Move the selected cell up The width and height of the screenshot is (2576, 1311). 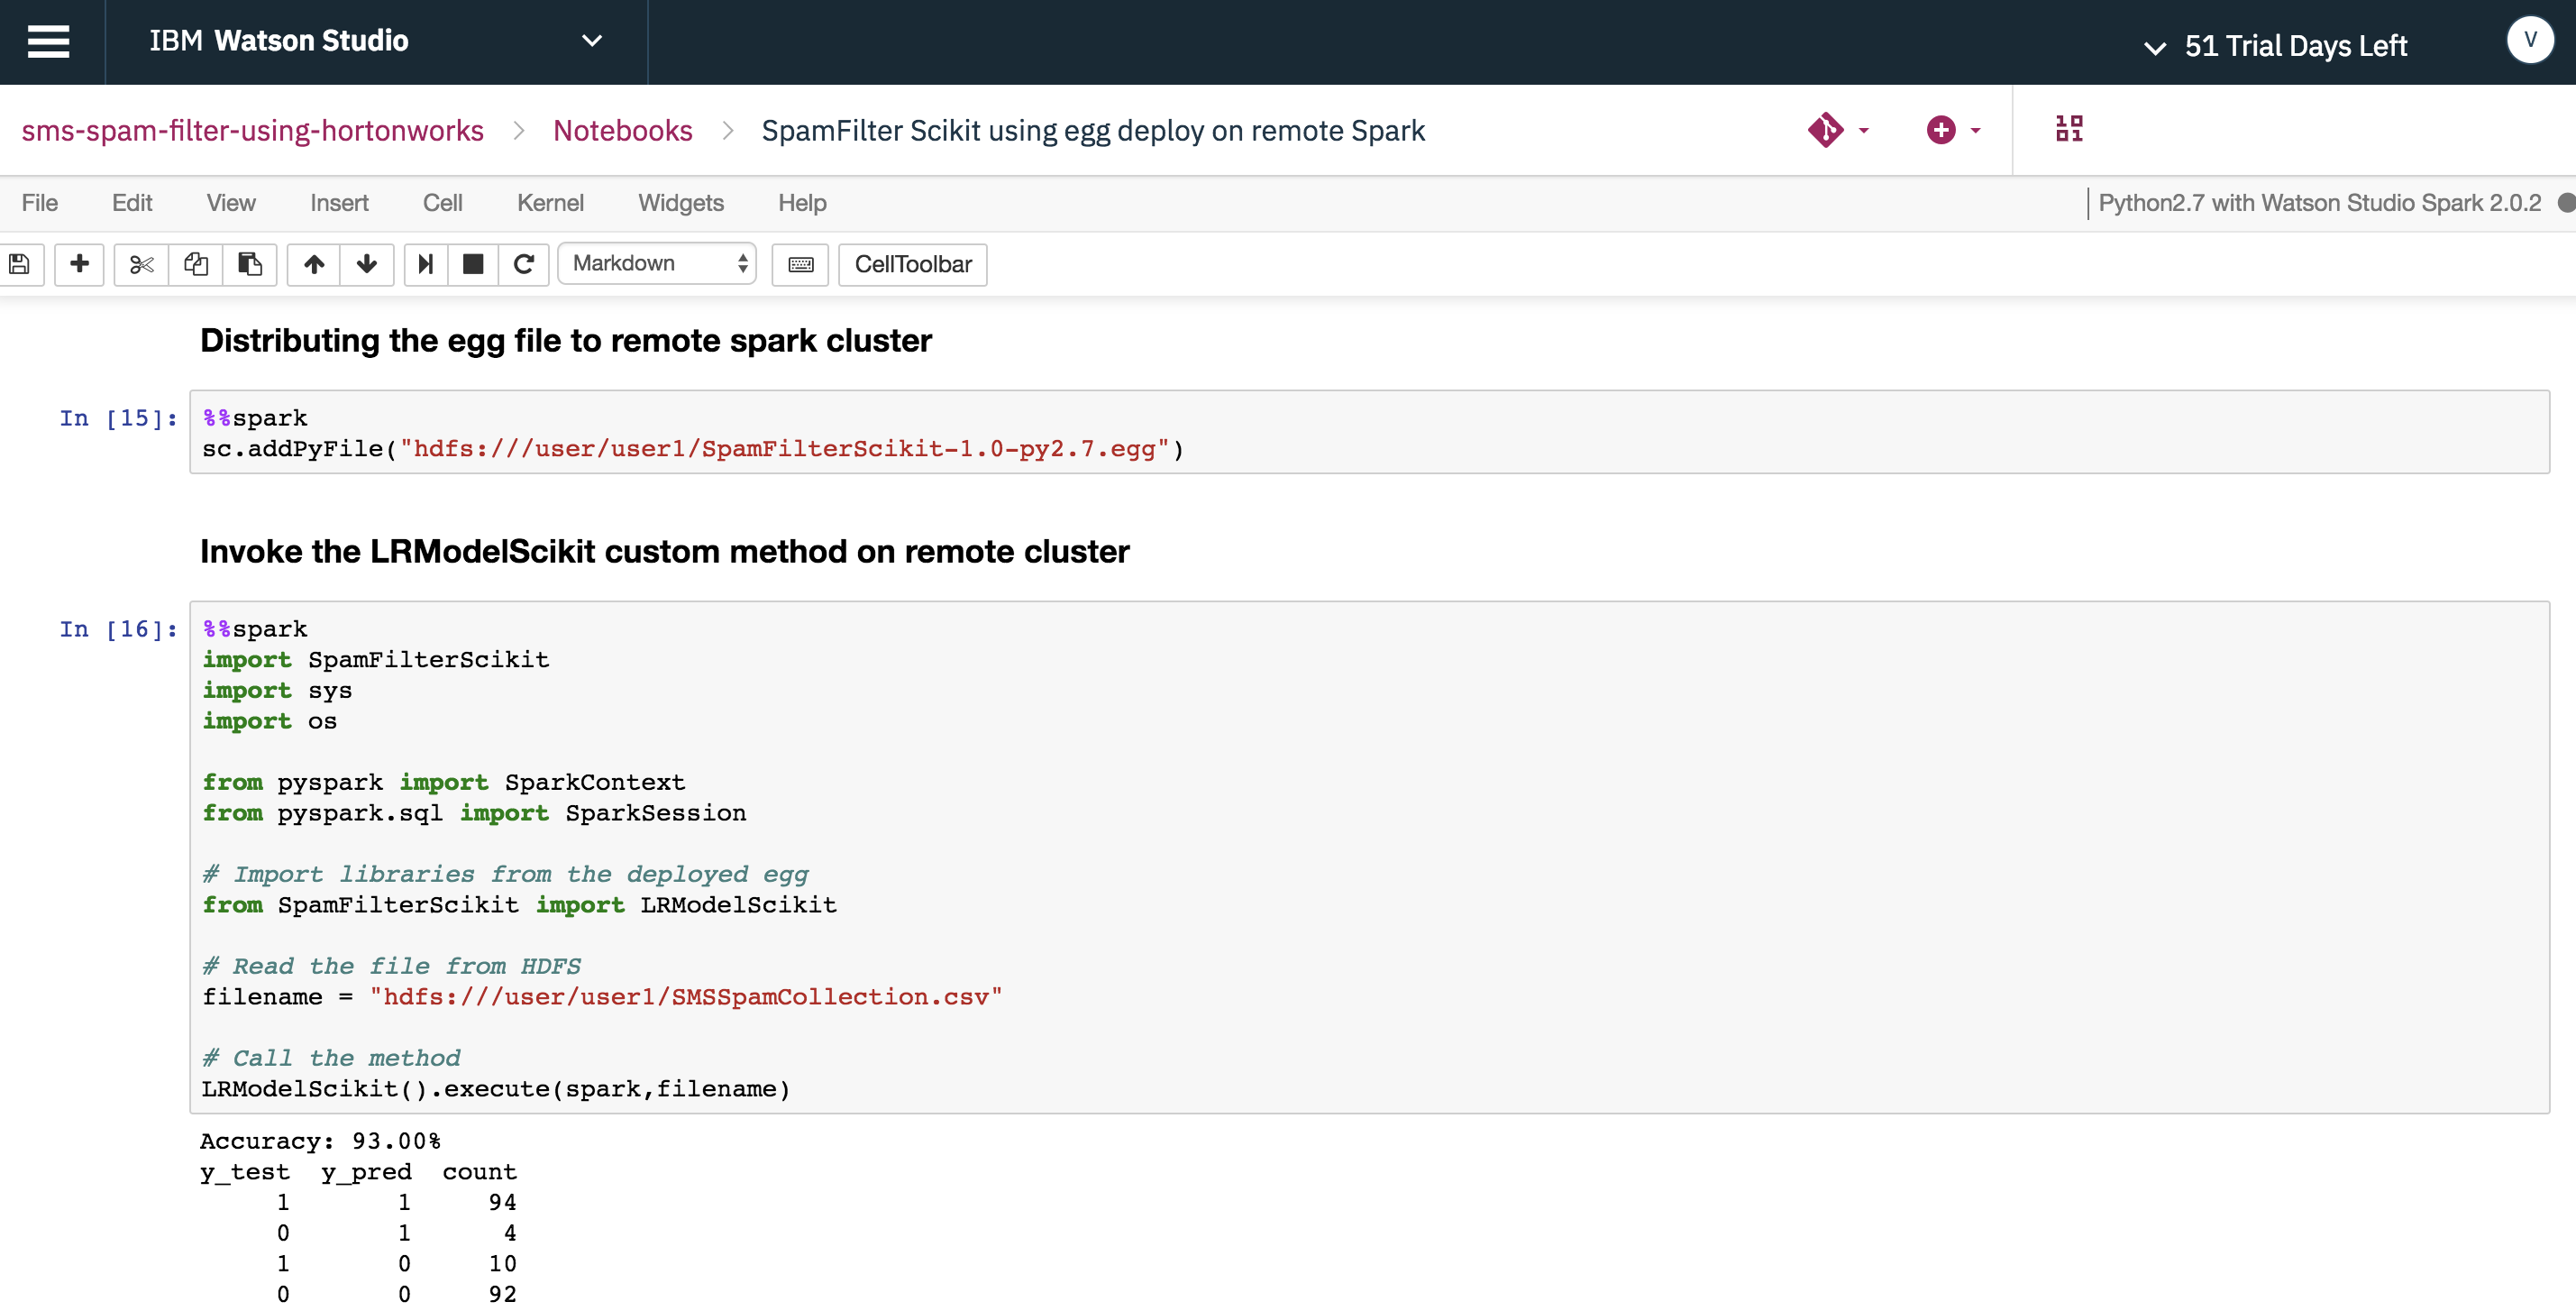(314, 264)
